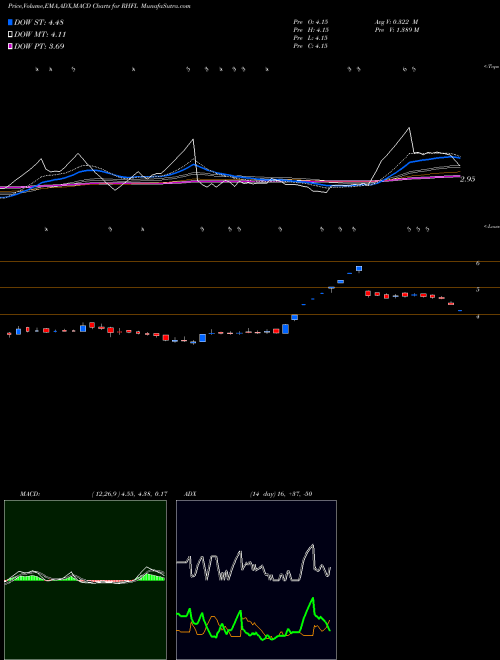Click the 'Pre C: 4.15' value
The width and height of the screenshot is (500, 660).
click(311, 46)
